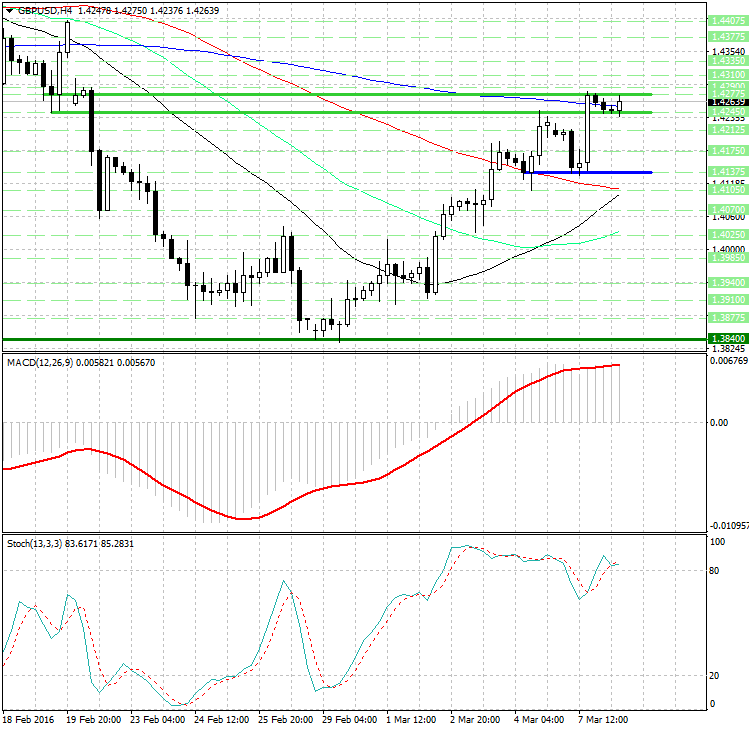
Task: Click the GBPUSD,H4 chart title text
Action: click(45, 11)
